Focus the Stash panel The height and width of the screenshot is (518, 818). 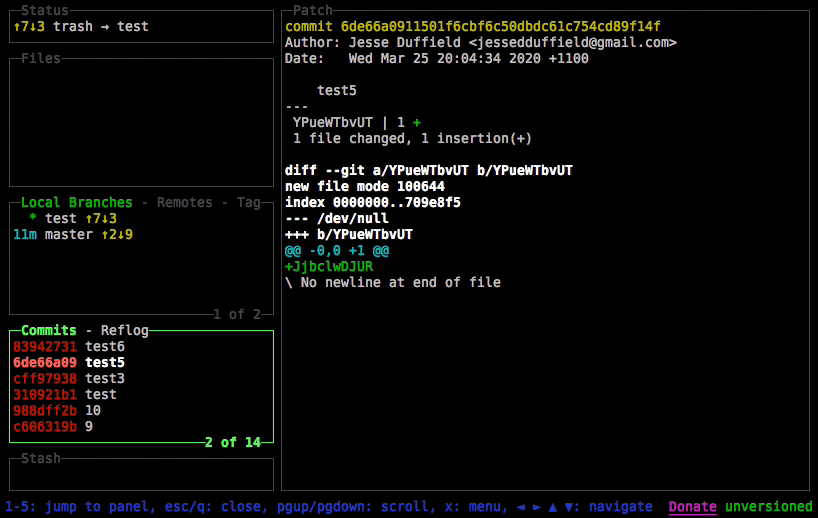(140, 474)
